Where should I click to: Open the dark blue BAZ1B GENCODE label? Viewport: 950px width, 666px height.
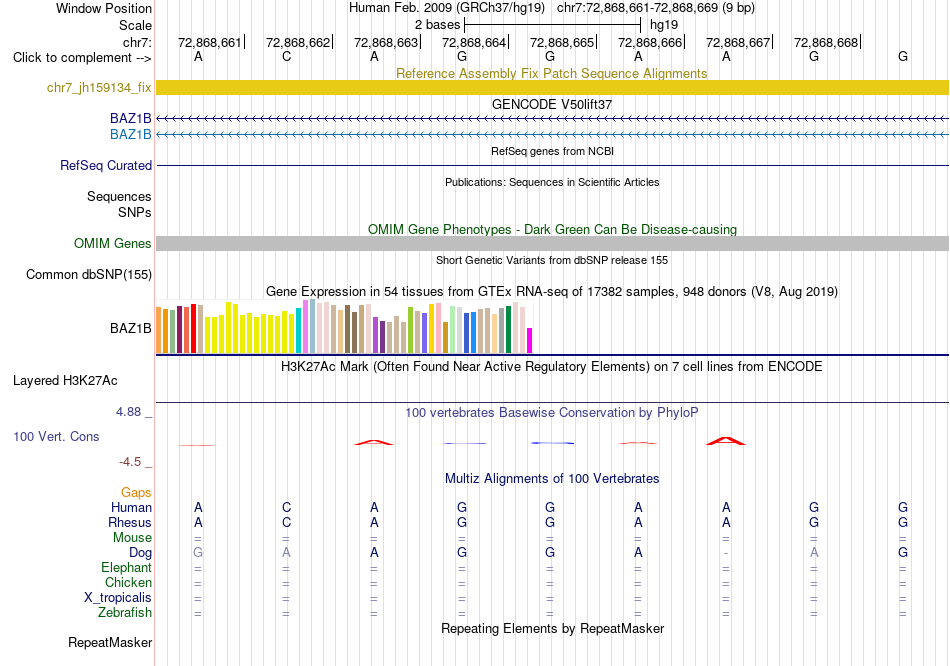click(x=131, y=118)
